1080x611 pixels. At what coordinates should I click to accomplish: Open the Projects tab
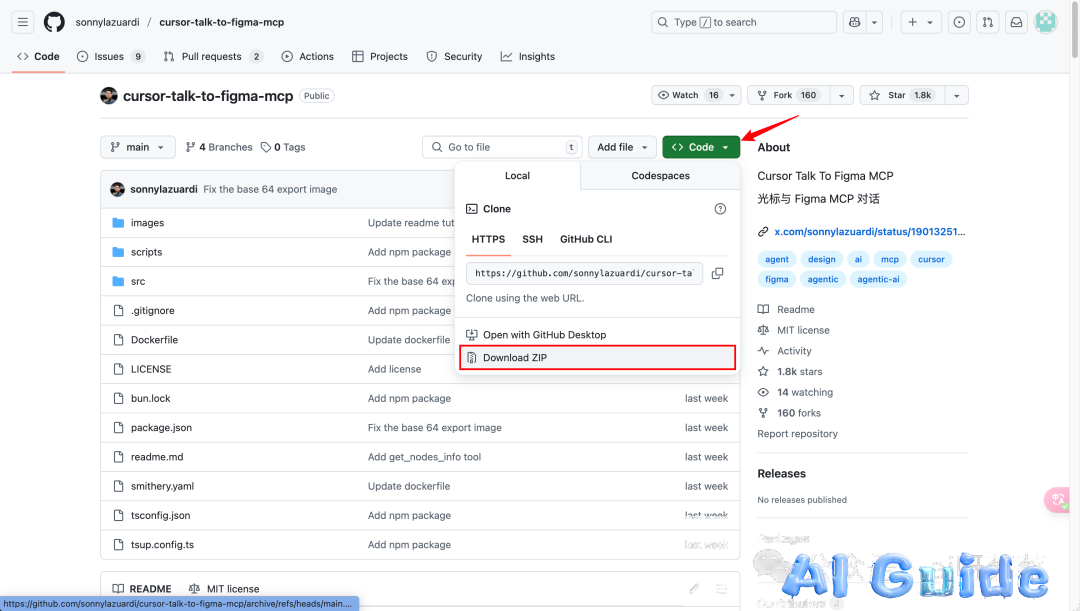(380, 56)
